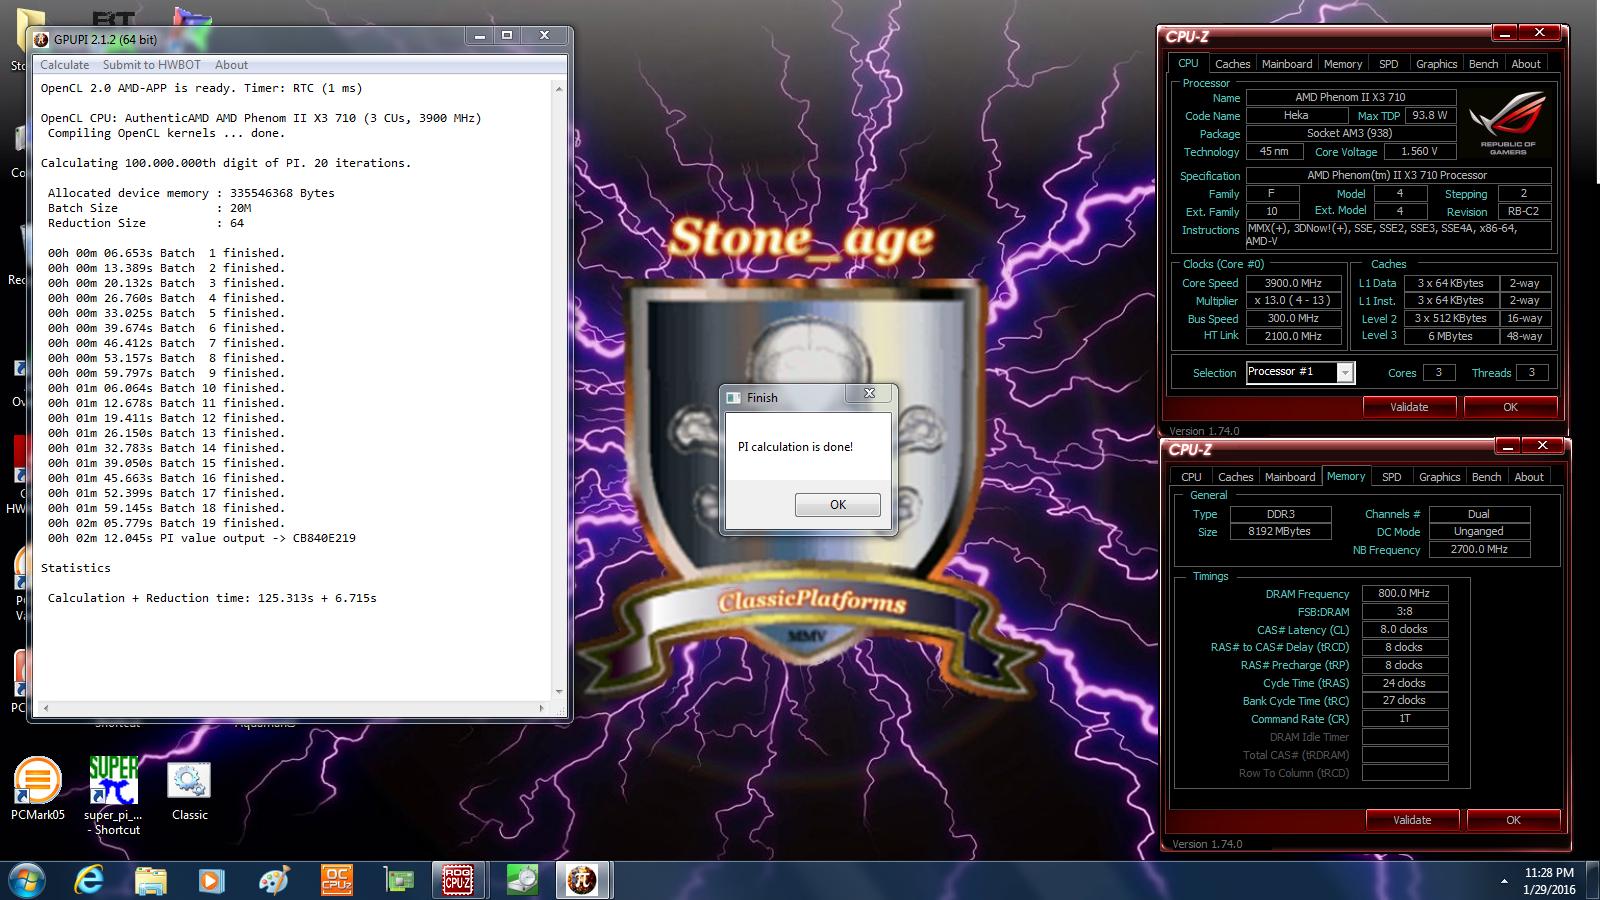This screenshot has width=1600, height=900.
Task: Click GPUPI horizontal scrollbar right arrow
Action: click(542, 708)
